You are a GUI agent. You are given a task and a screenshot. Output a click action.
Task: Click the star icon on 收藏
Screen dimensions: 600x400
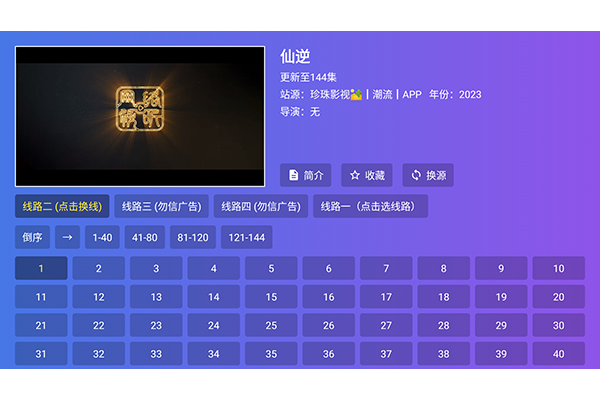pyautogui.click(x=355, y=175)
